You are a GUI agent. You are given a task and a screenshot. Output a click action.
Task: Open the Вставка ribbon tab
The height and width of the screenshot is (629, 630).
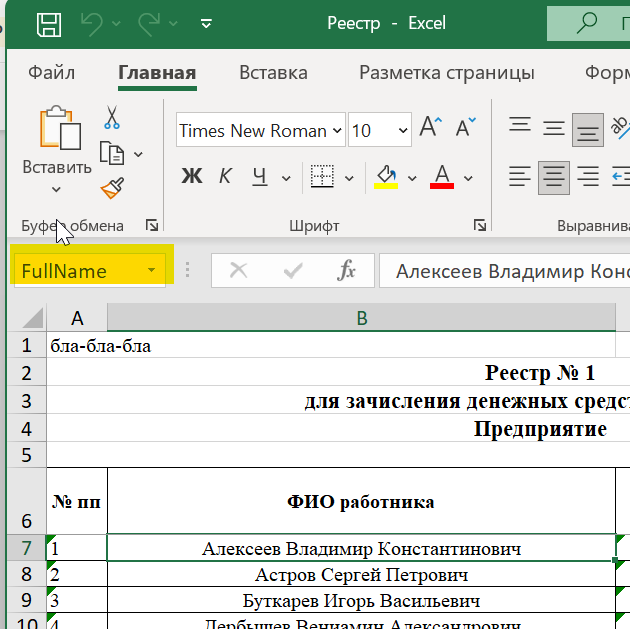tap(273, 73)
